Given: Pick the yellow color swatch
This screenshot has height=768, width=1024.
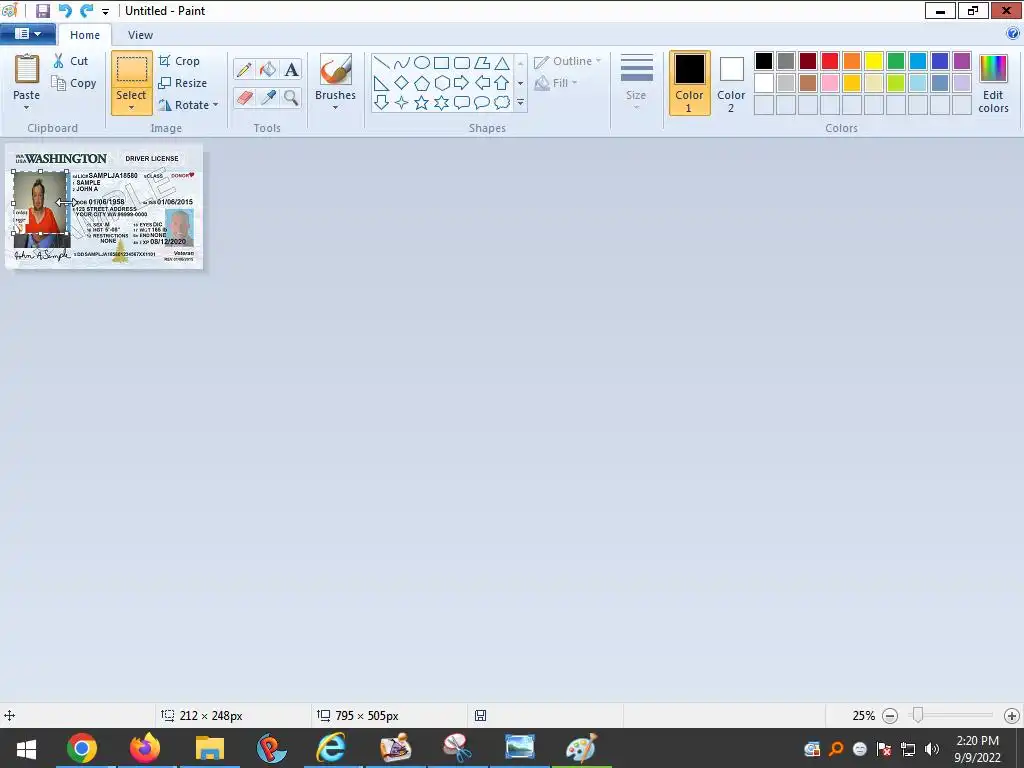Looking at the screenshot, I should coord(874,61).
